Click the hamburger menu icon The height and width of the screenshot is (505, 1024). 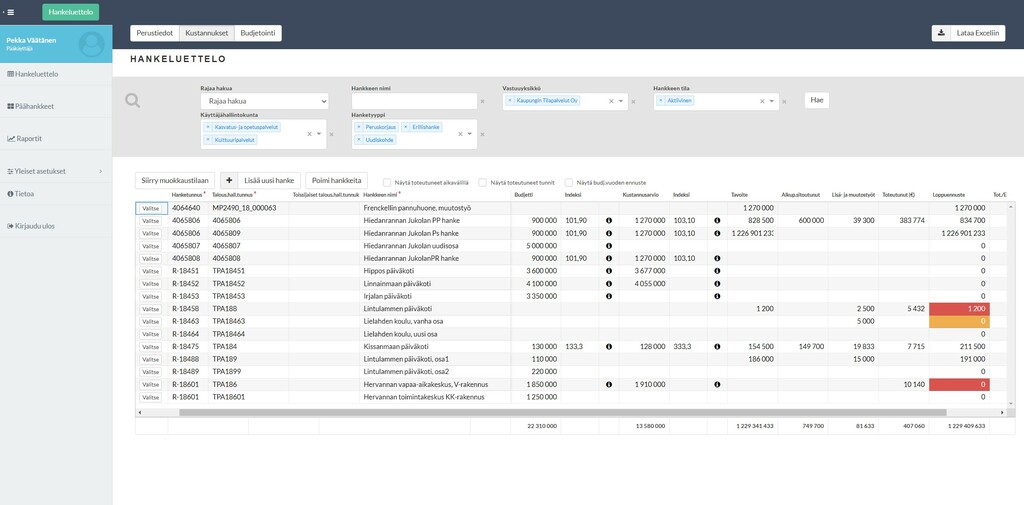[x=10, y=12]
